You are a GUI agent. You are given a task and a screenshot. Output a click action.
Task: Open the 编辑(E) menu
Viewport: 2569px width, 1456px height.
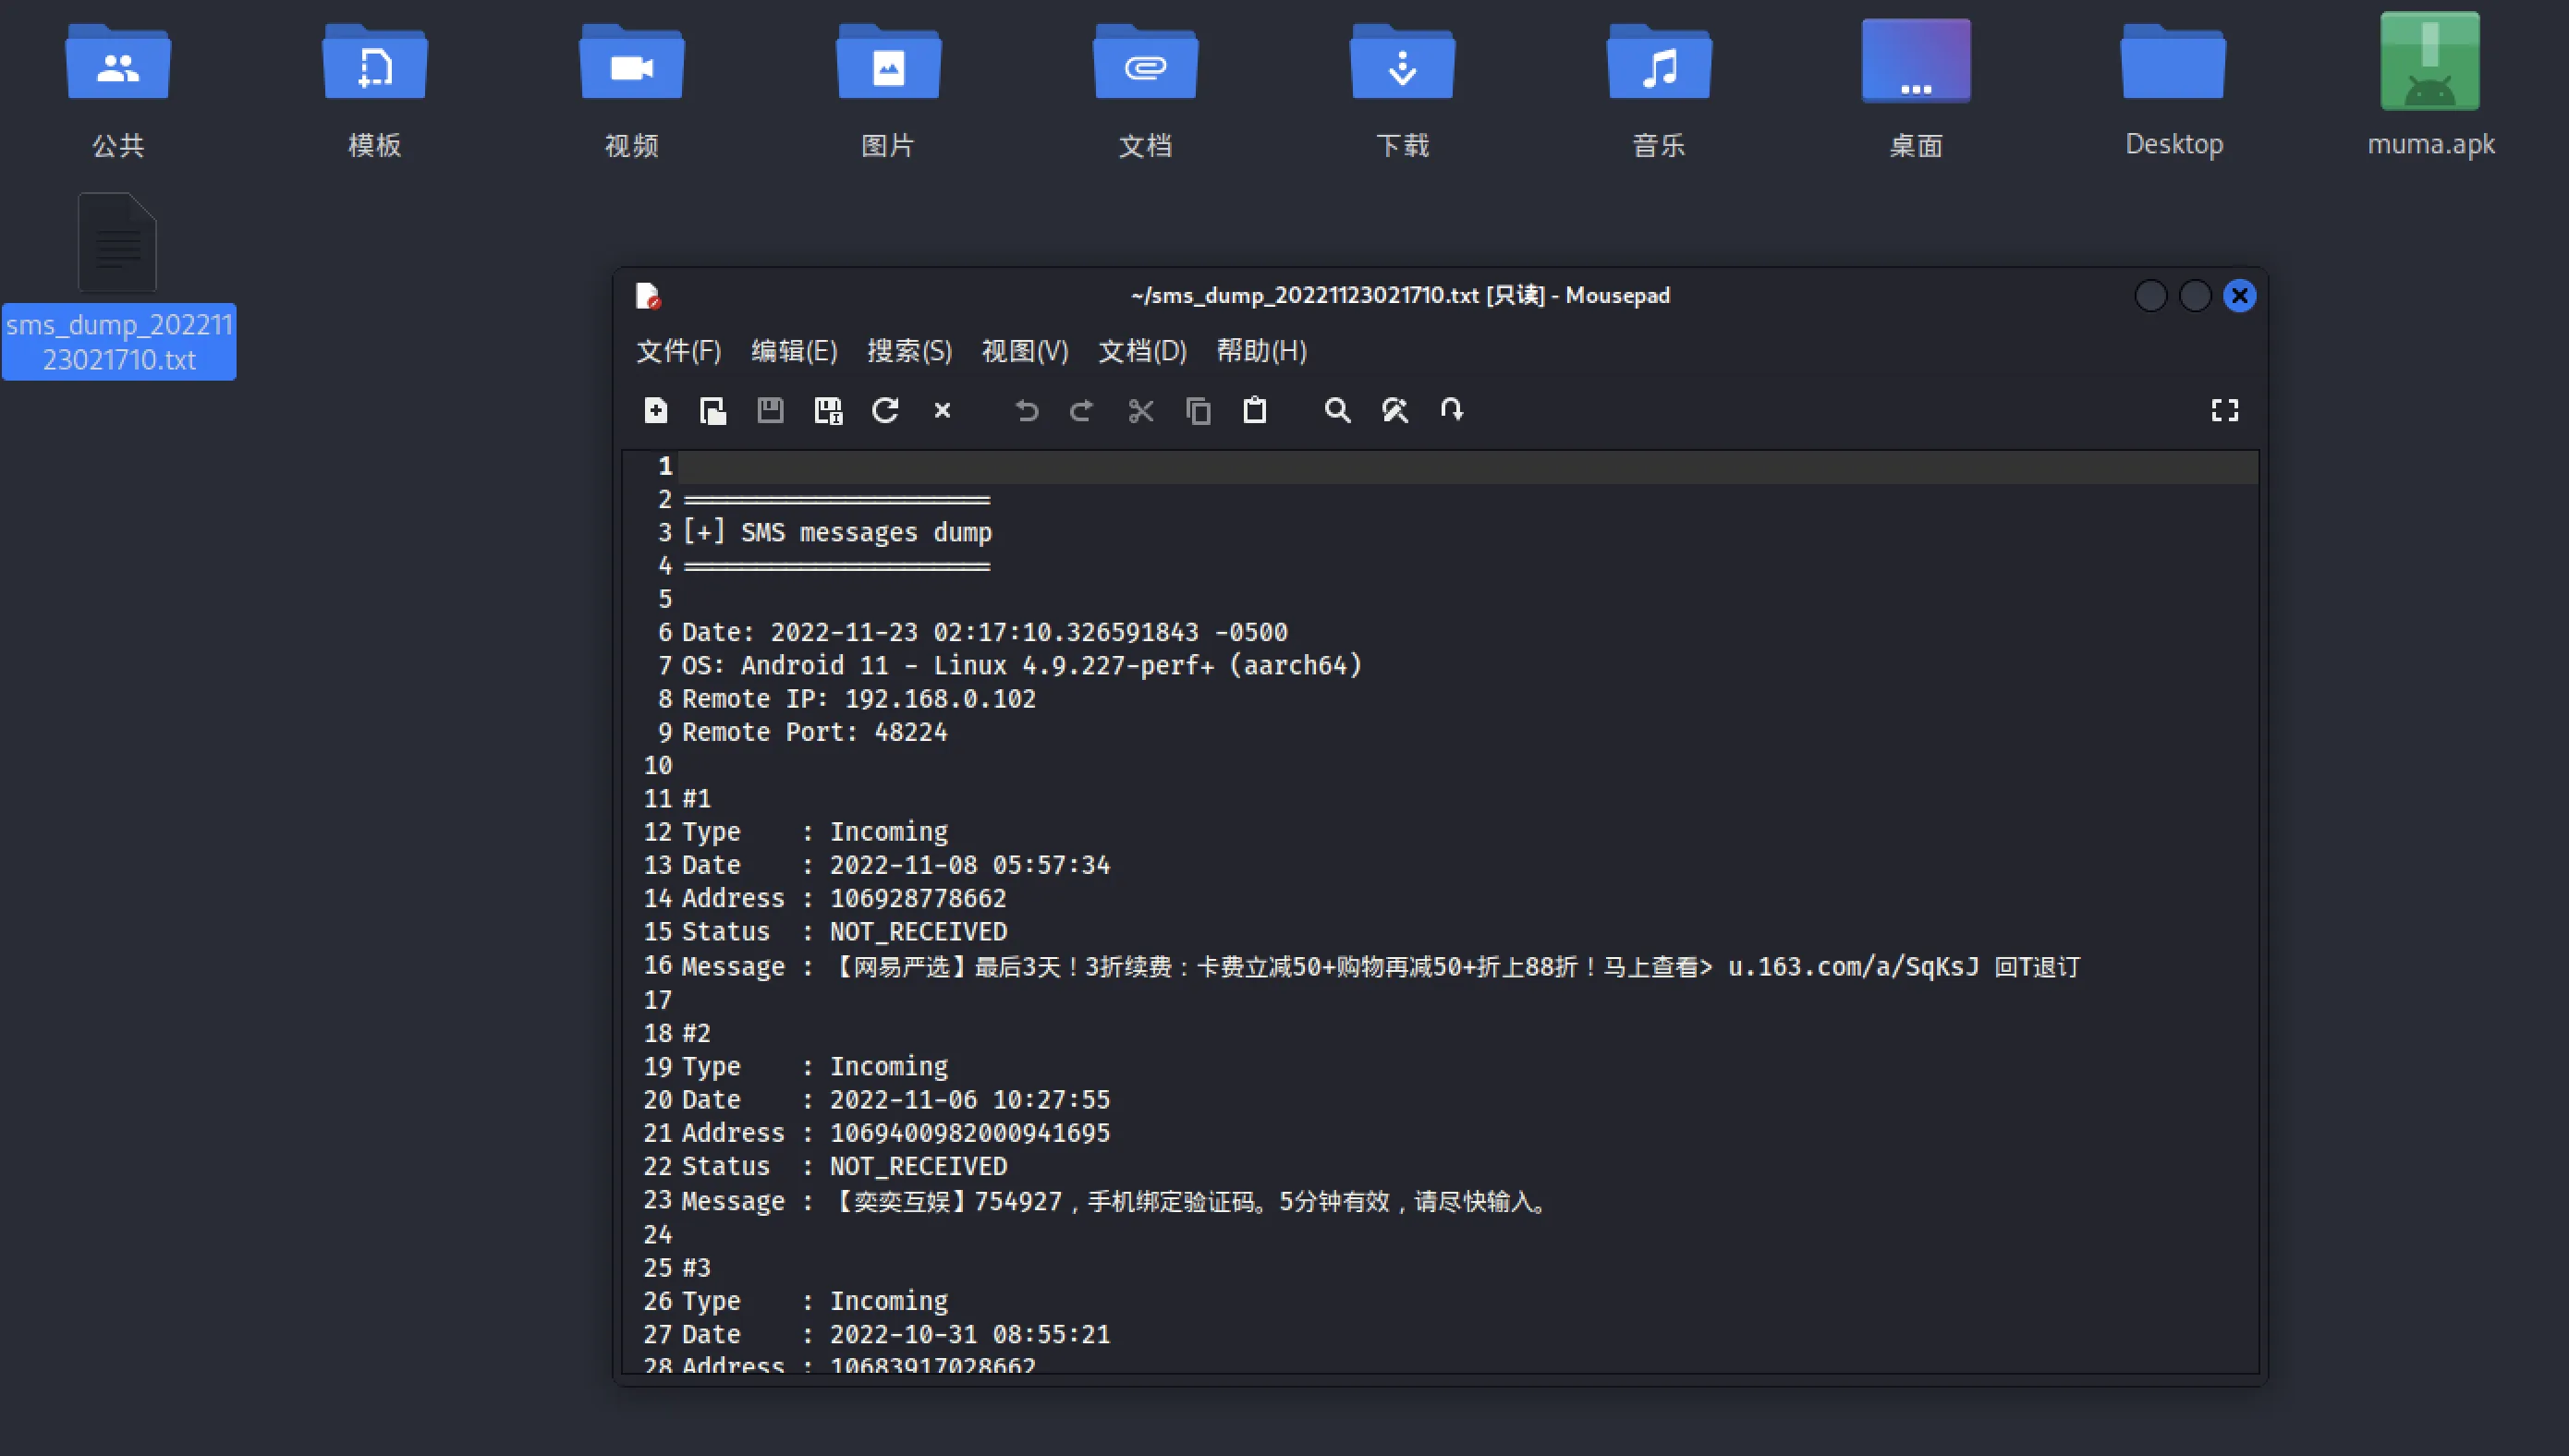point(794,351)
